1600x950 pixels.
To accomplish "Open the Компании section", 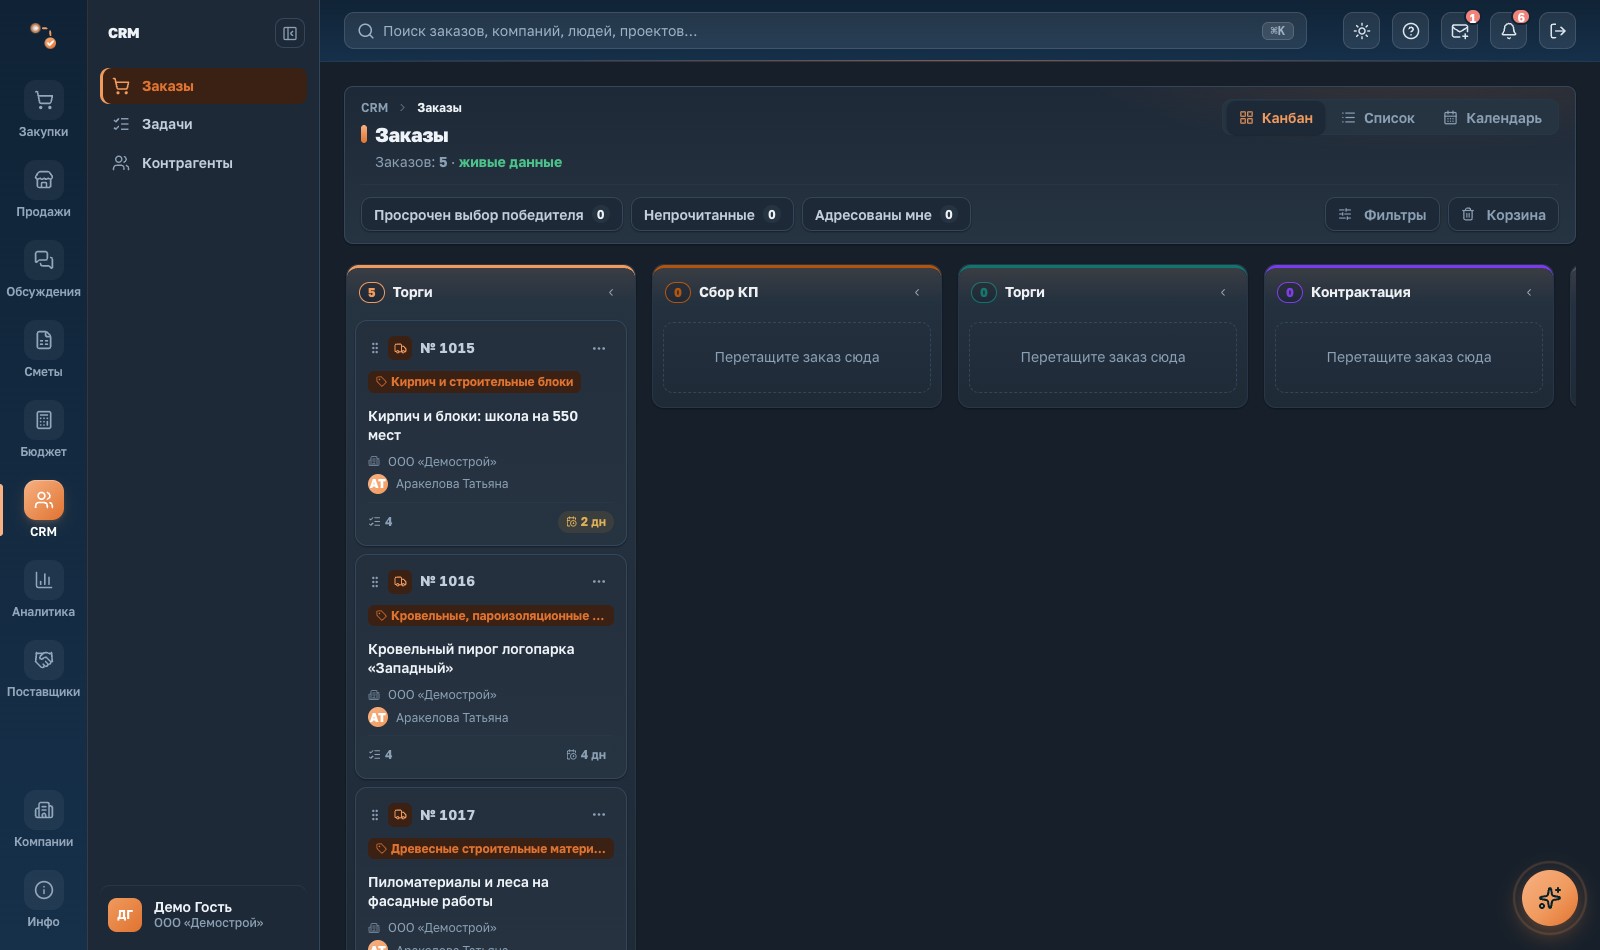I will point(43,820).
